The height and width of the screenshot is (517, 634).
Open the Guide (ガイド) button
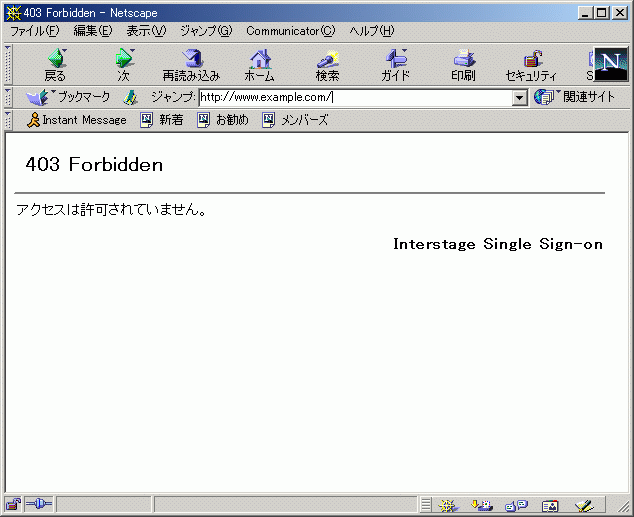[x=395, y=65]
